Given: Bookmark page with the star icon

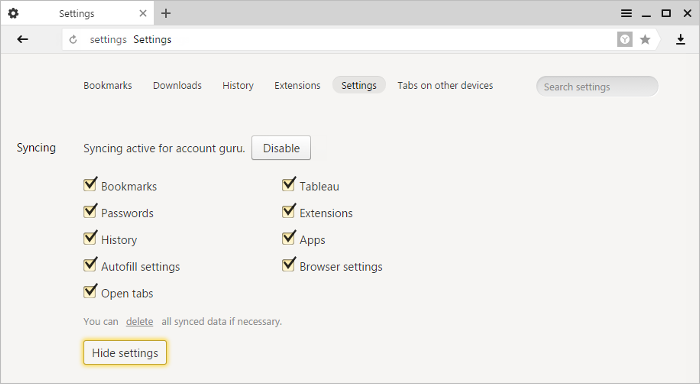Looking at the screenshot, I should point(645,40).
